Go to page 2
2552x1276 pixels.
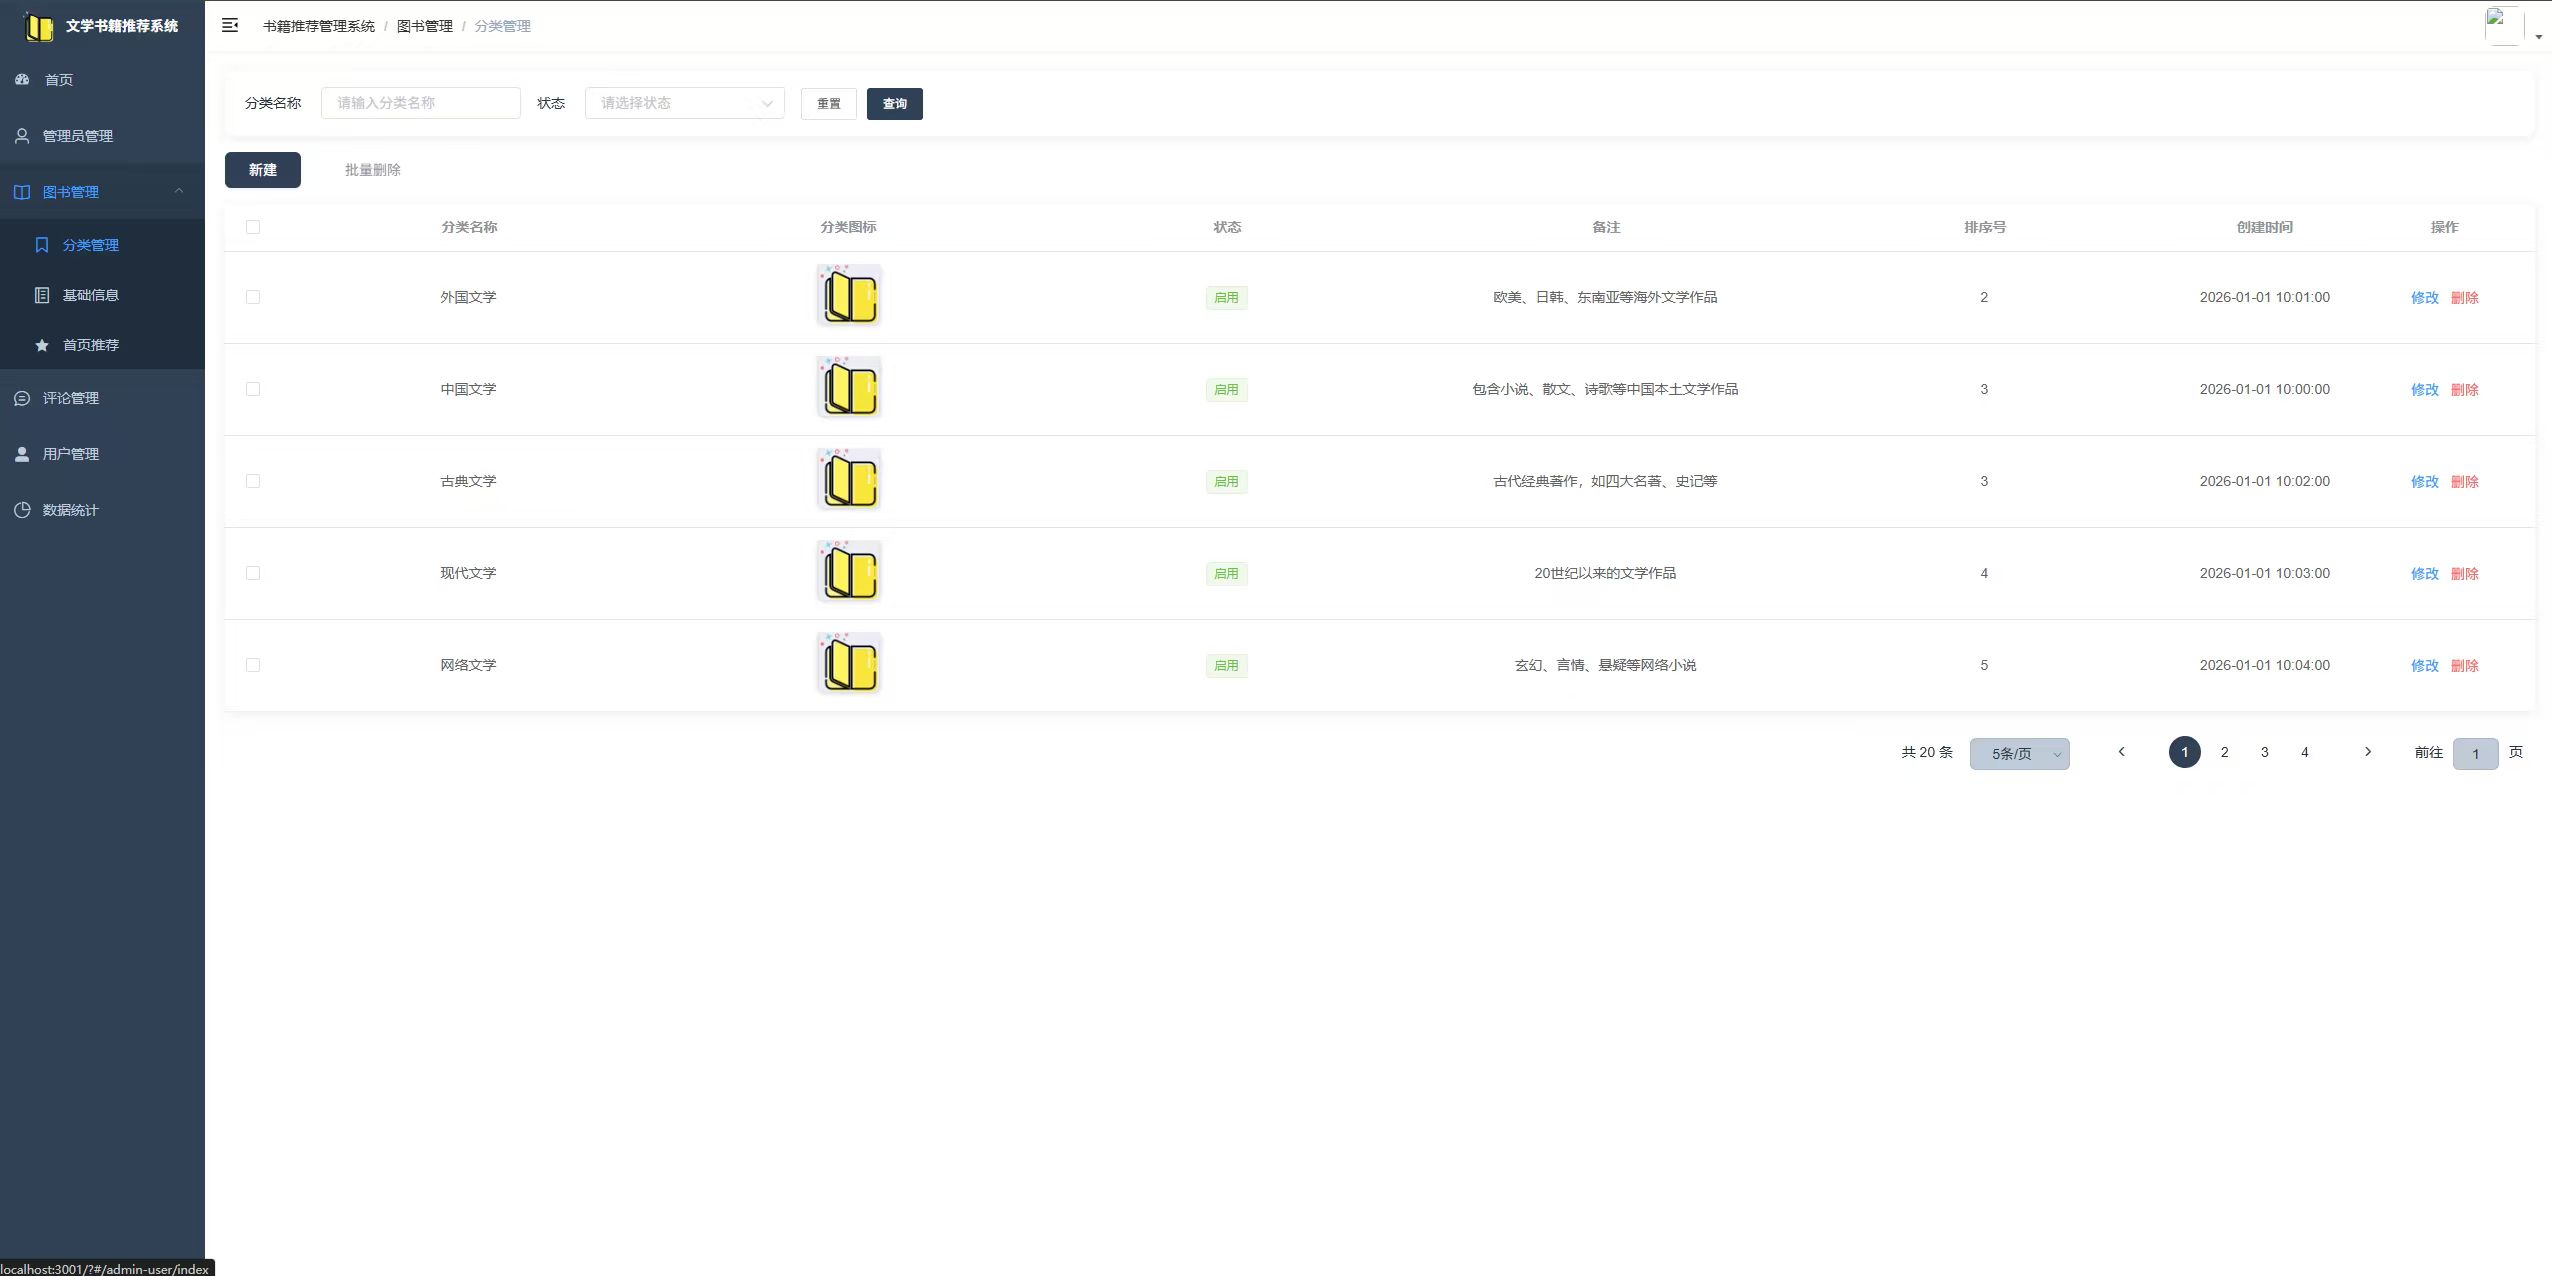click(x=2225, y=752)
